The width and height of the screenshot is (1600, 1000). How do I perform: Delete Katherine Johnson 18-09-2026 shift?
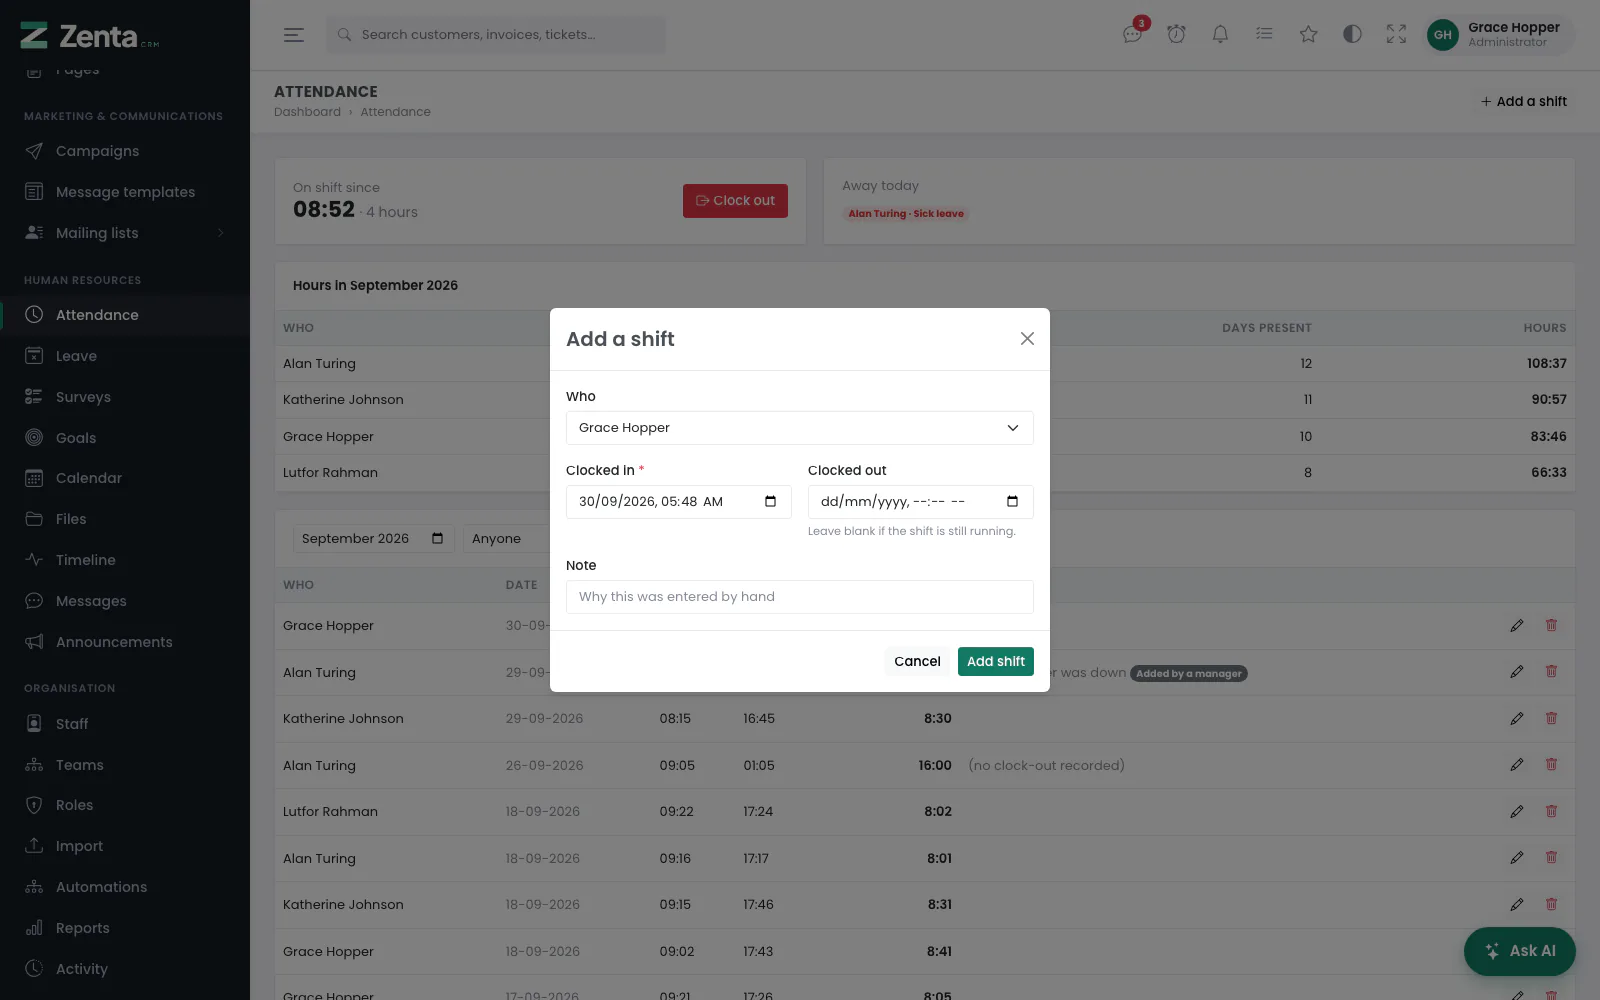(x=1551, y=905)
